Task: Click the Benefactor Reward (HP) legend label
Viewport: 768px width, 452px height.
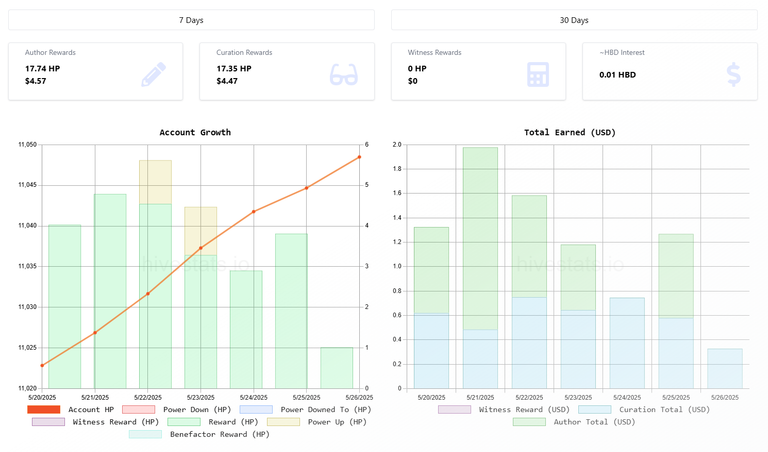Action: click(x=220, y=434)
